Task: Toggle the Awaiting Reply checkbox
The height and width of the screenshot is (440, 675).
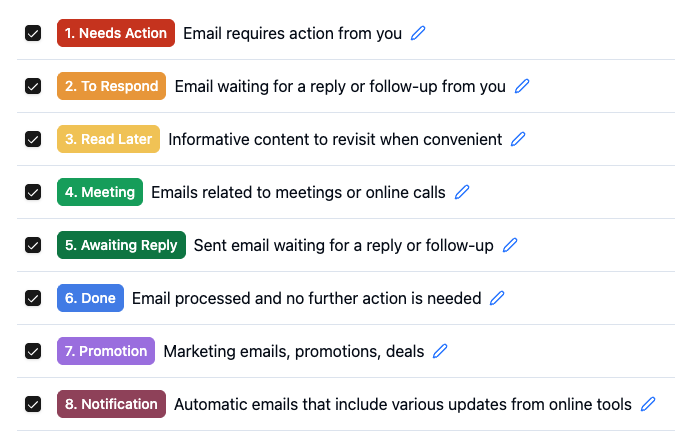Action: pyautogui.click(x=33, y=245)
